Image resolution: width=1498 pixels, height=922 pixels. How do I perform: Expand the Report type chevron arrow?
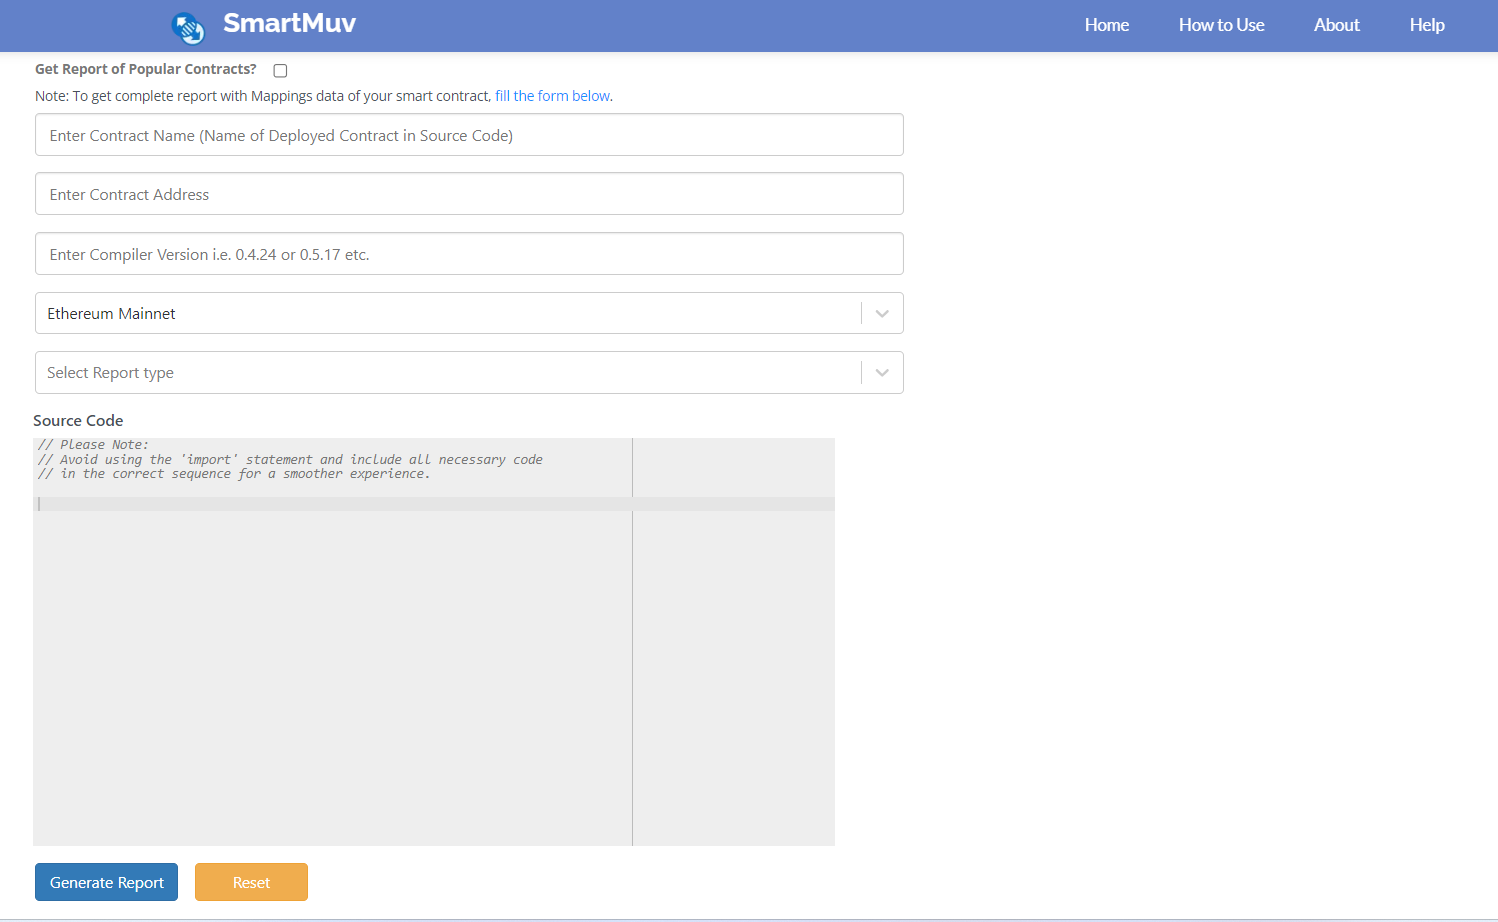coord(882,372)
